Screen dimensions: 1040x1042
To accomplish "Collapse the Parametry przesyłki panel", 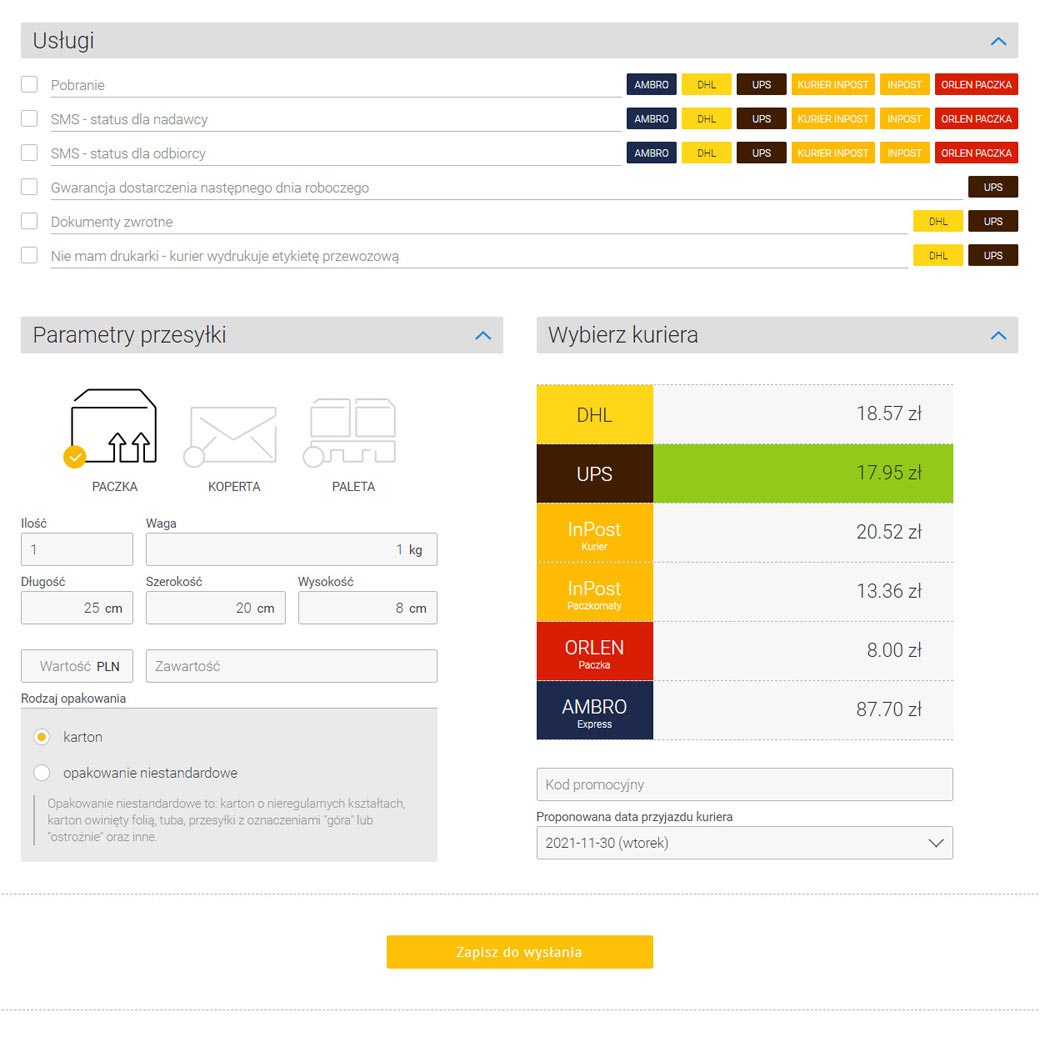I will (483, 335).
